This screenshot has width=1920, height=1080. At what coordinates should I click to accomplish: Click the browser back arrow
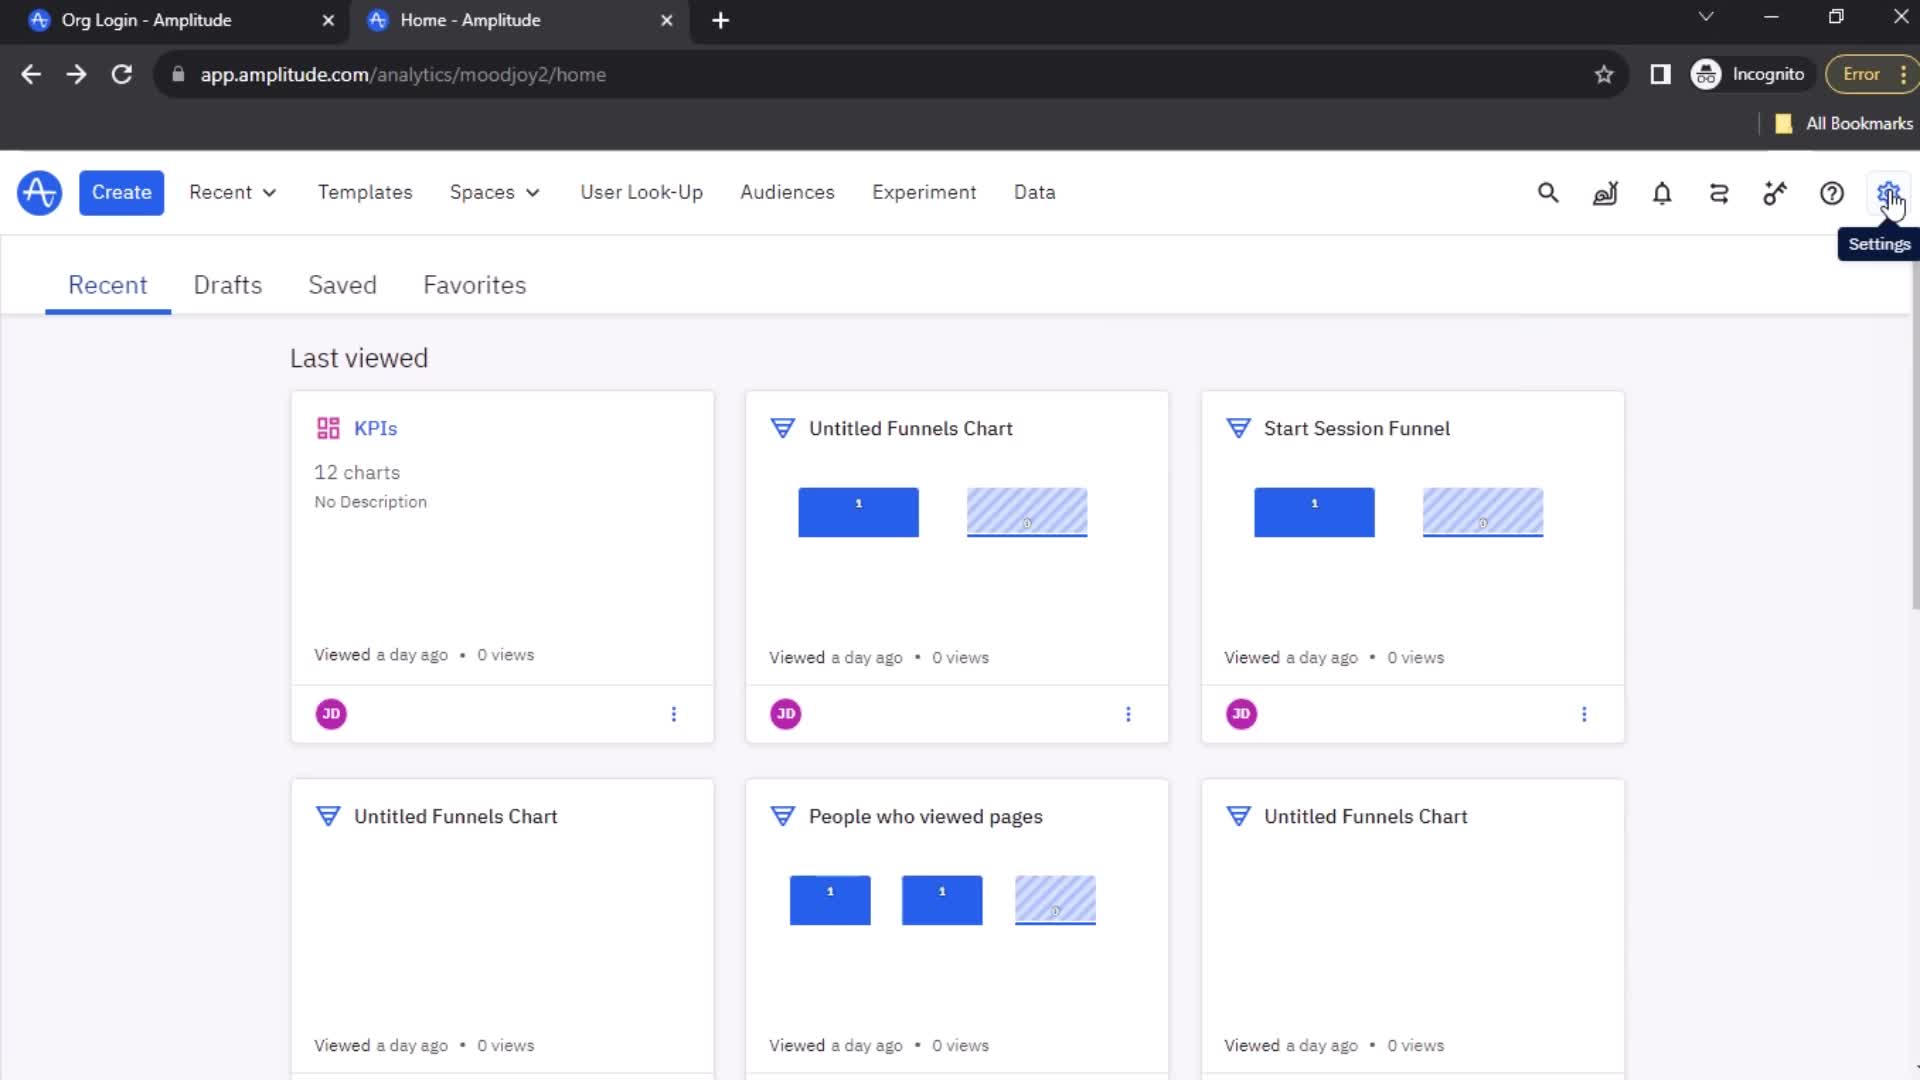pyautogui.click(x=31, y=75)
